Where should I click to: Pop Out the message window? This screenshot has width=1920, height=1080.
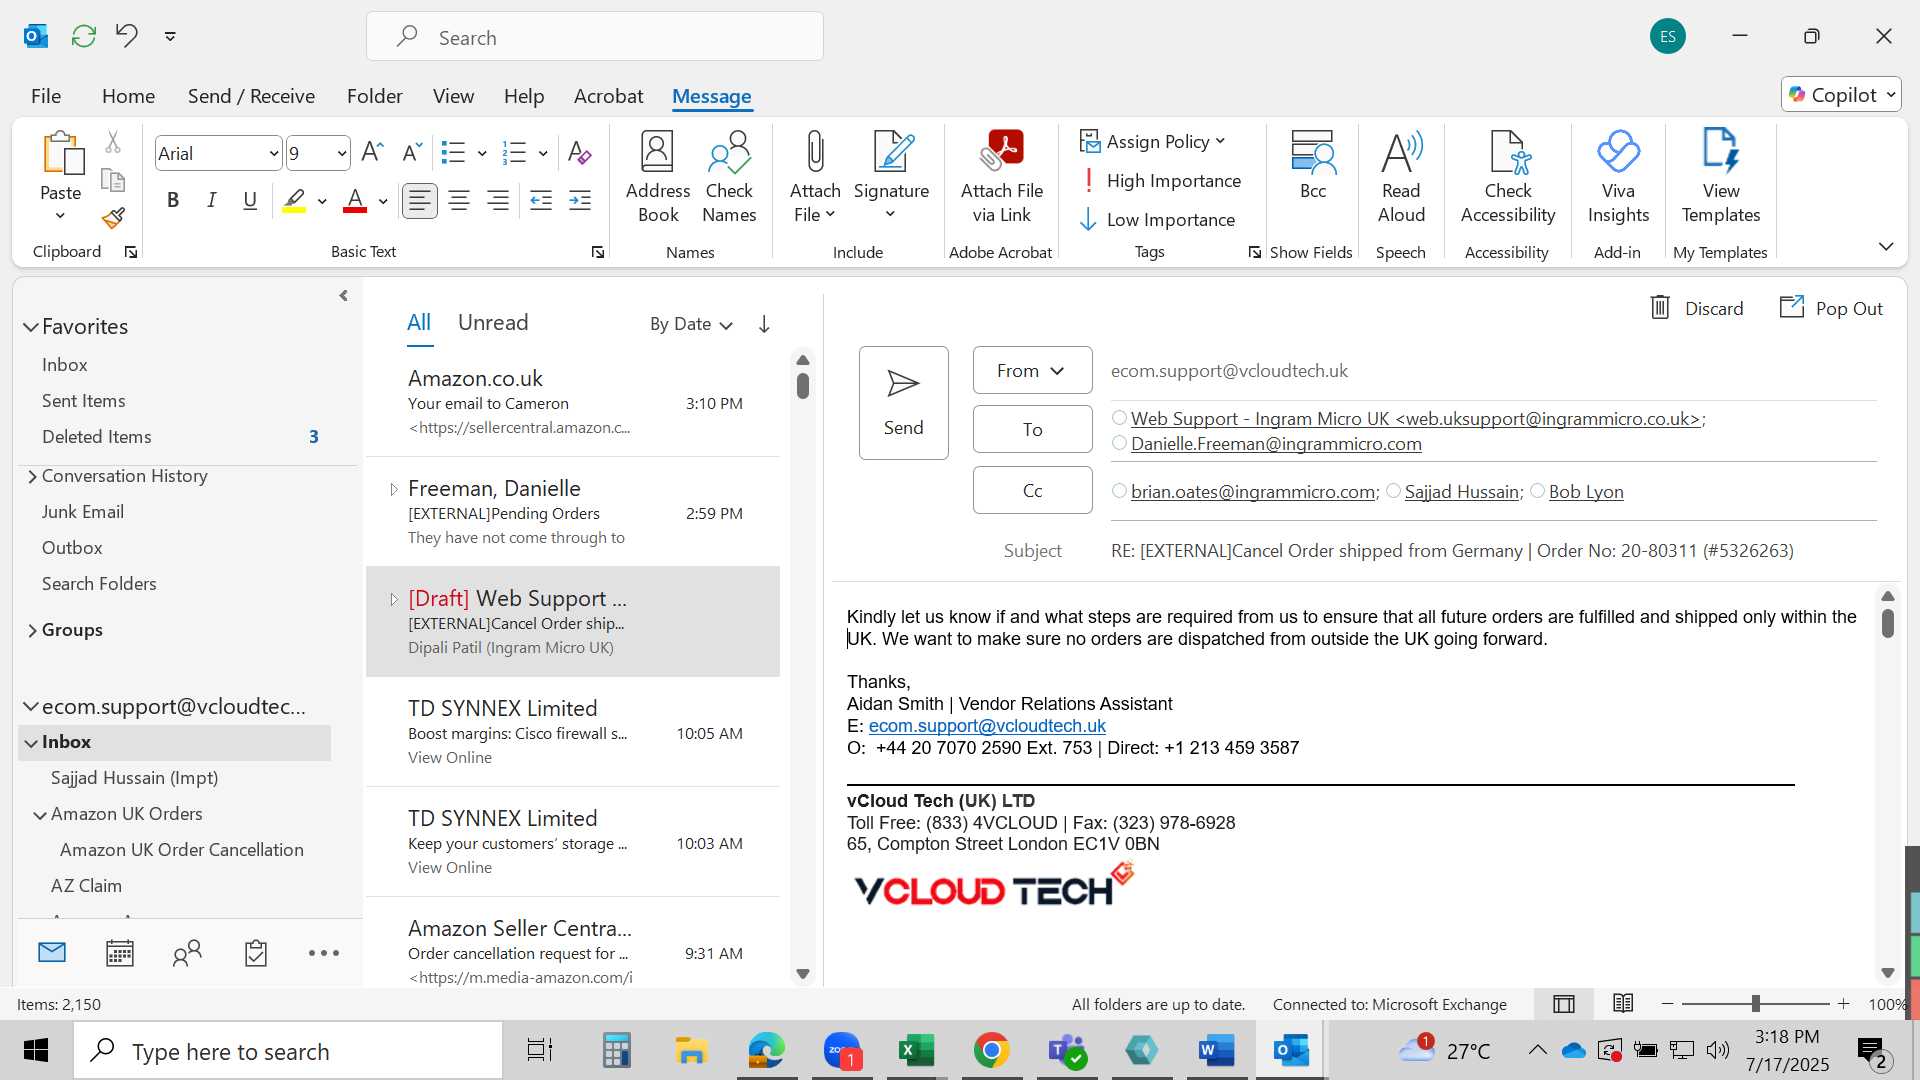click(x=1831, y=308)
